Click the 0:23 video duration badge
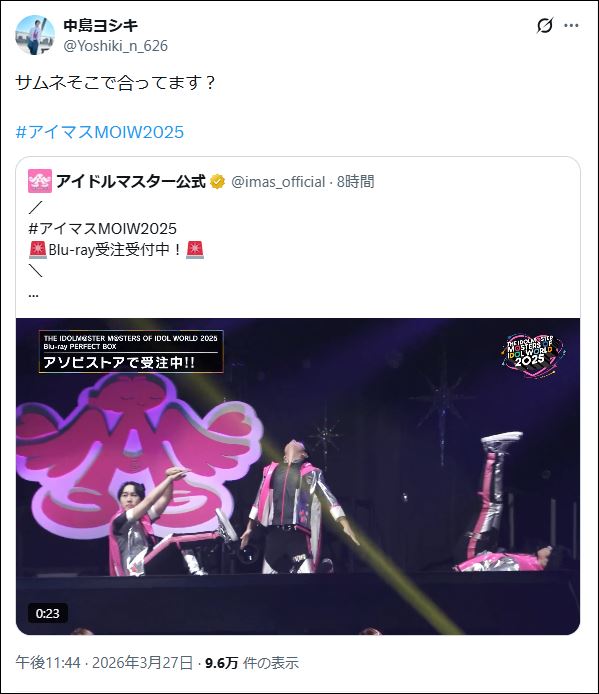 [x=47, y=613]
